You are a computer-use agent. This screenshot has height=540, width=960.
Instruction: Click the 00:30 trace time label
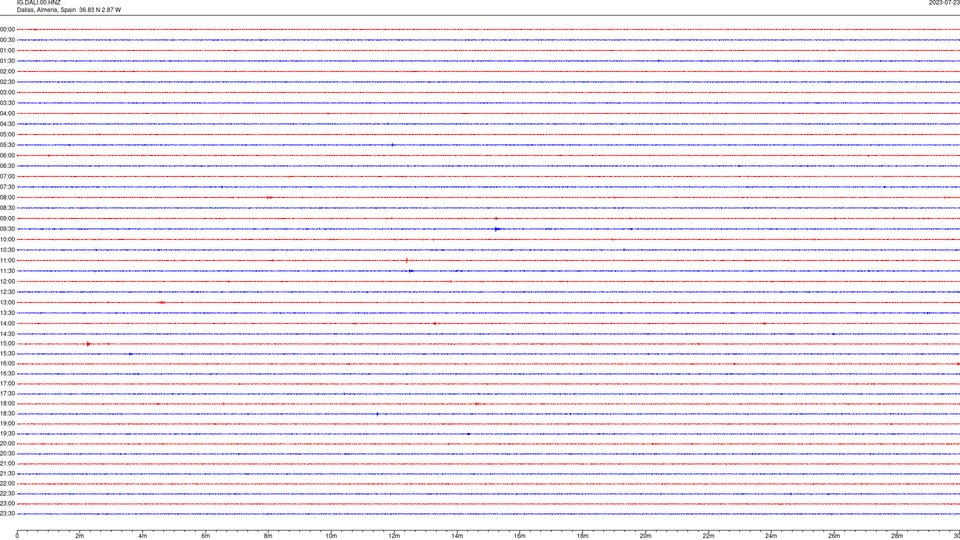pyautogui.click(x=7, y=40)
